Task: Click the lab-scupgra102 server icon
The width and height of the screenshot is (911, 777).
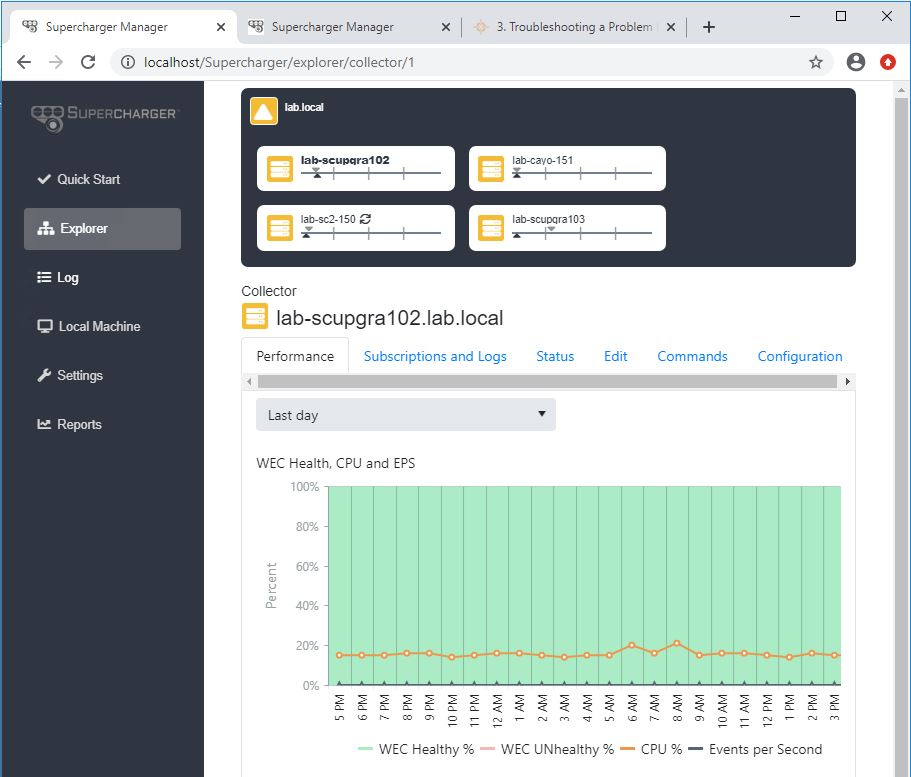Action: [279, 169]
